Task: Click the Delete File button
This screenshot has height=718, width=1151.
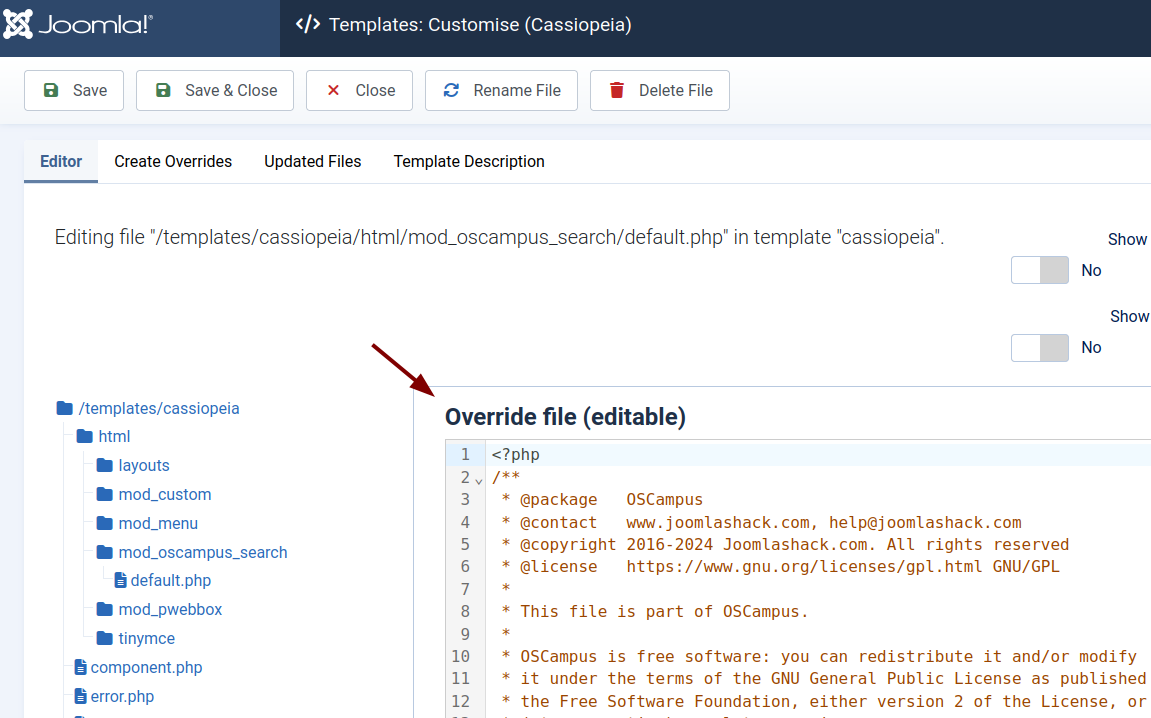Action: (x=660, y=90)
